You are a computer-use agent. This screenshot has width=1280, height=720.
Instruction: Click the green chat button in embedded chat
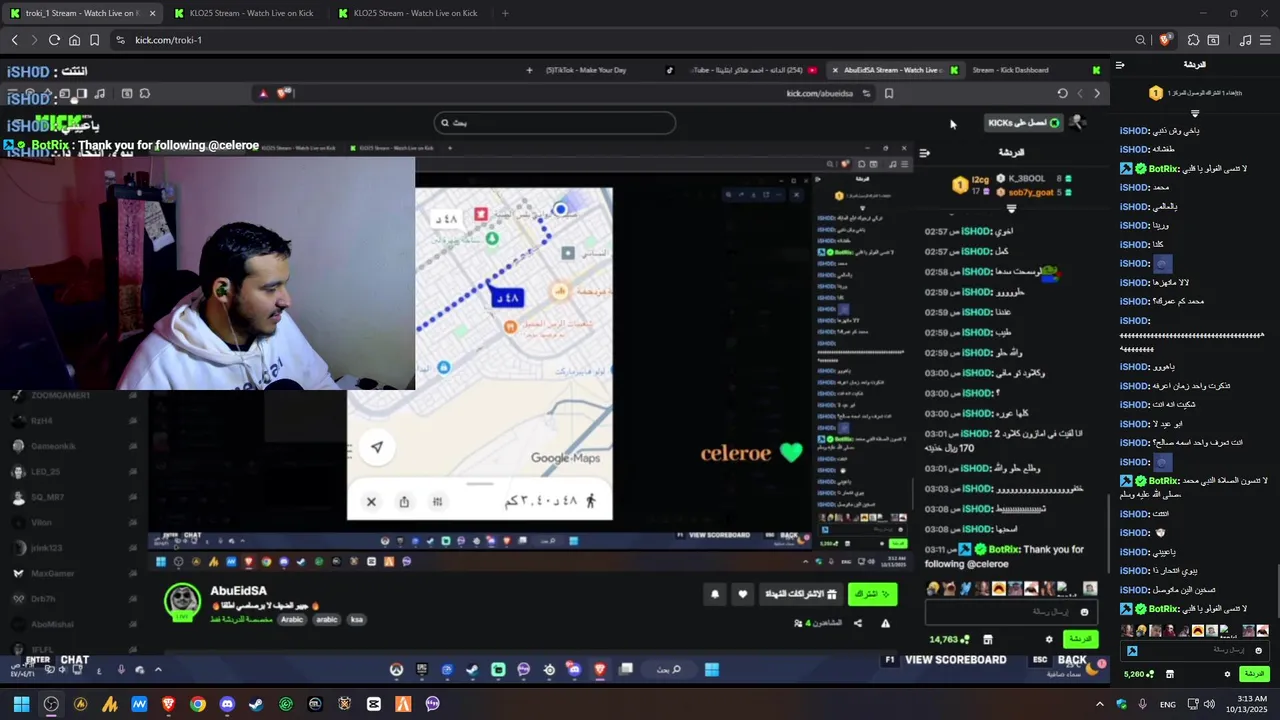click(x=1081, y=638)
